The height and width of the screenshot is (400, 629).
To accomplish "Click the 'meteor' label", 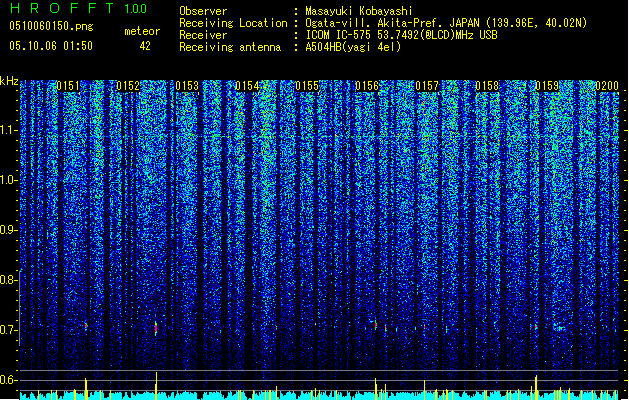I will click(142, 31).
